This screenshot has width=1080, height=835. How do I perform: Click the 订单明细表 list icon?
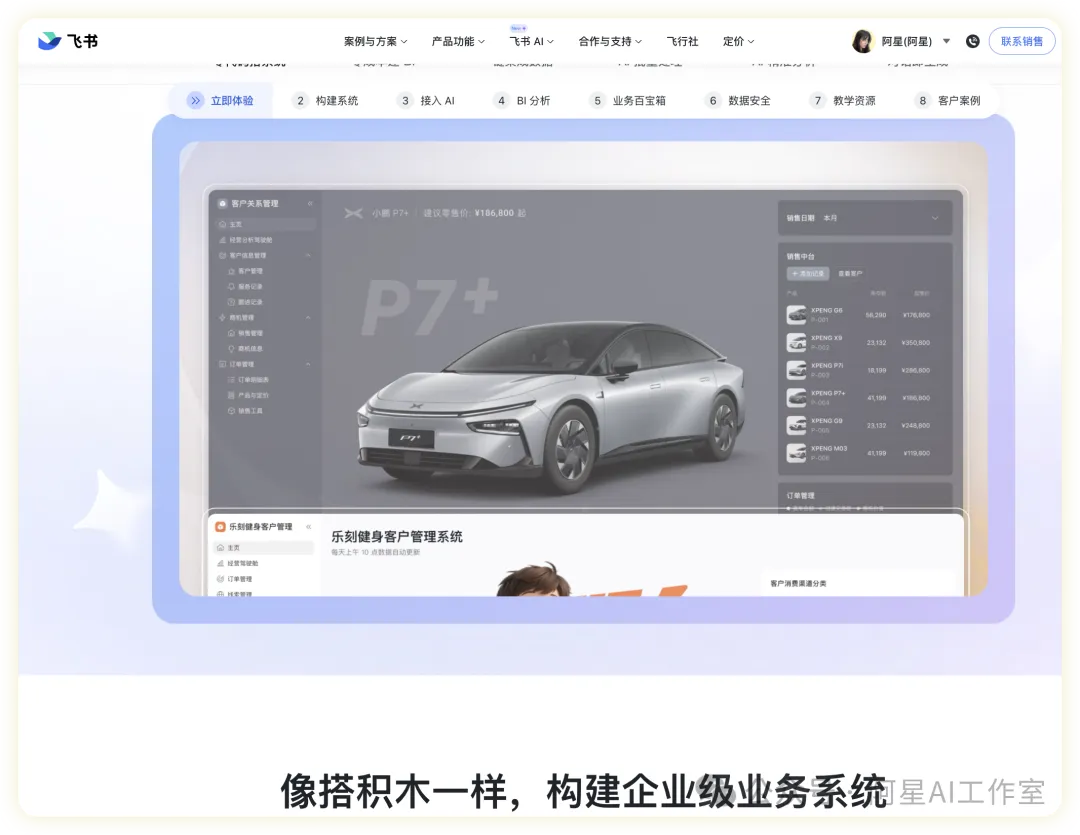(231, 380)
